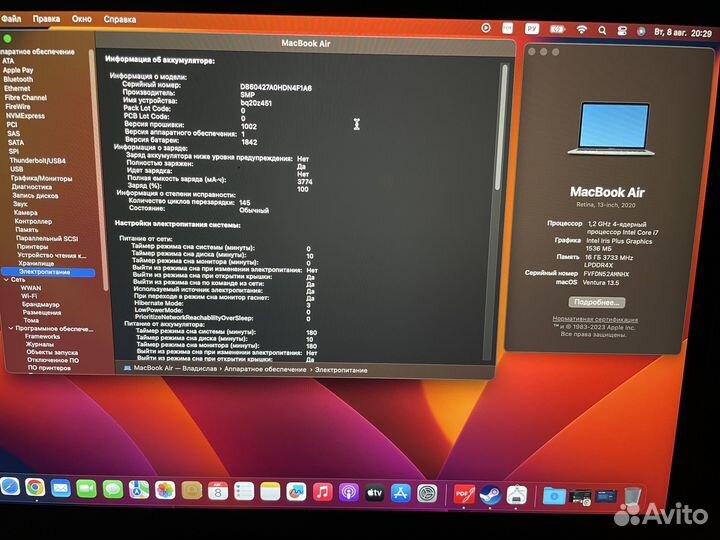Click full charge capacity value 3774
The image size is (720, 540).
(304, 182)
